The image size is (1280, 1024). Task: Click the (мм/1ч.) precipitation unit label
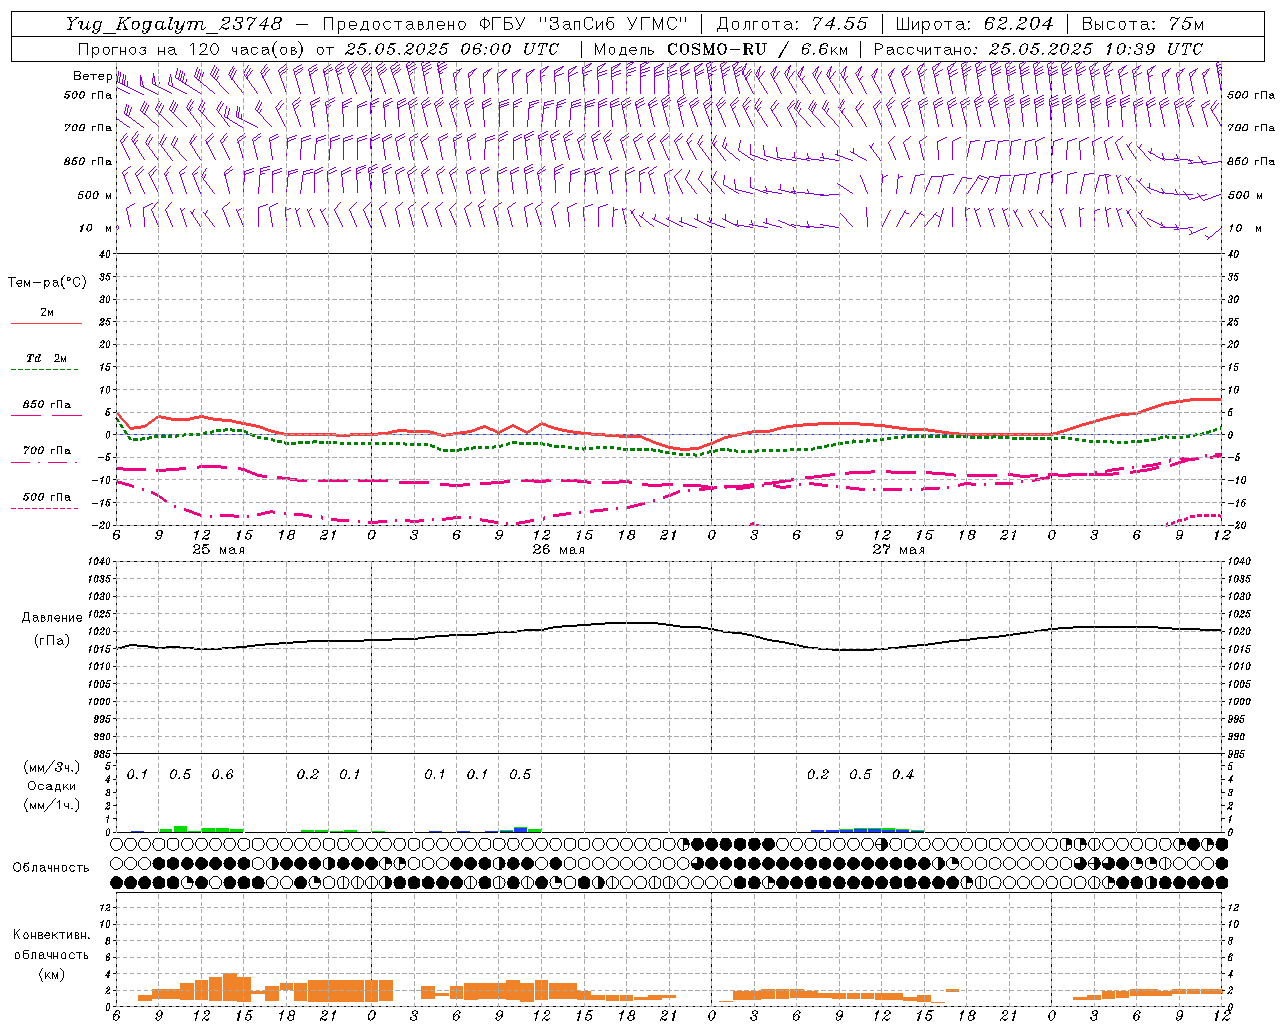[x=52, y=805]
